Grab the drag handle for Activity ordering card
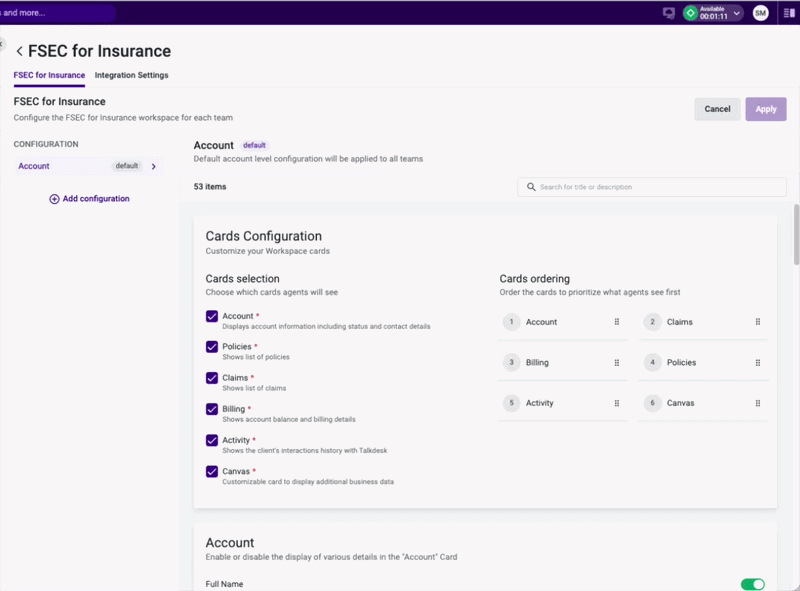 (x=617, y=403)
